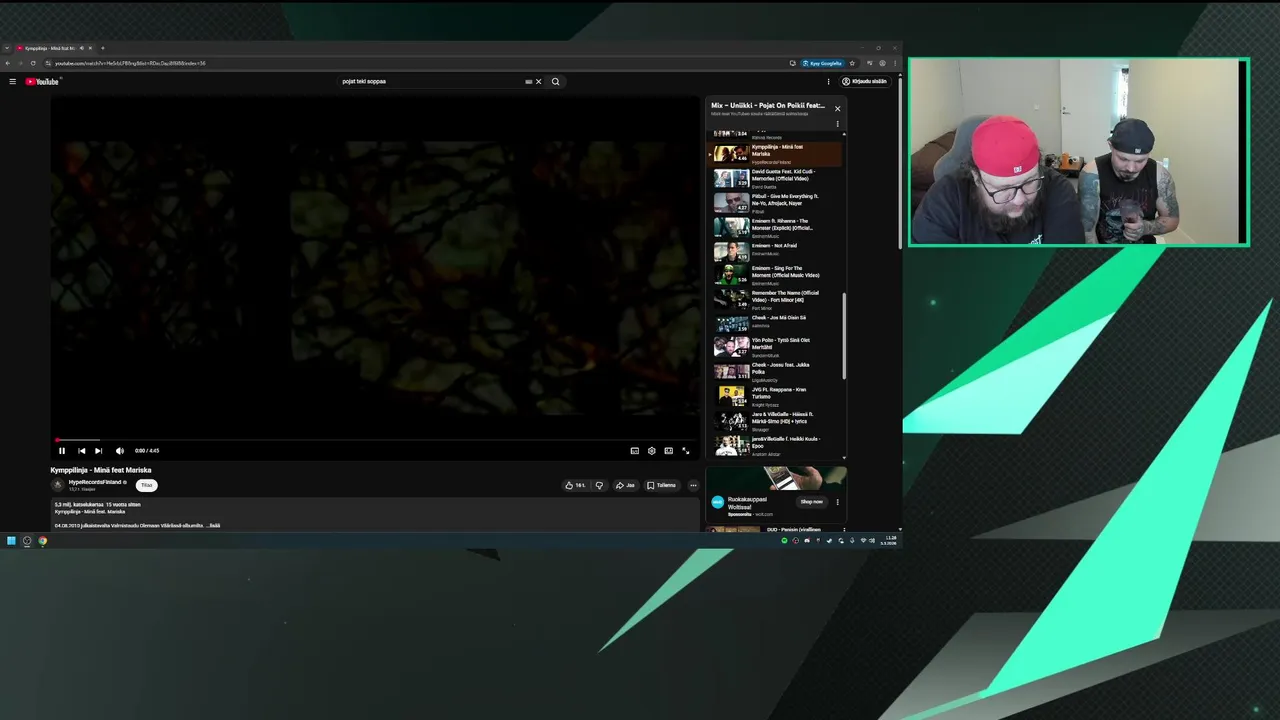The width and height of the screenshot is (1280, 720).
Task: Share the video with Jaa
Action: (625, 485)
